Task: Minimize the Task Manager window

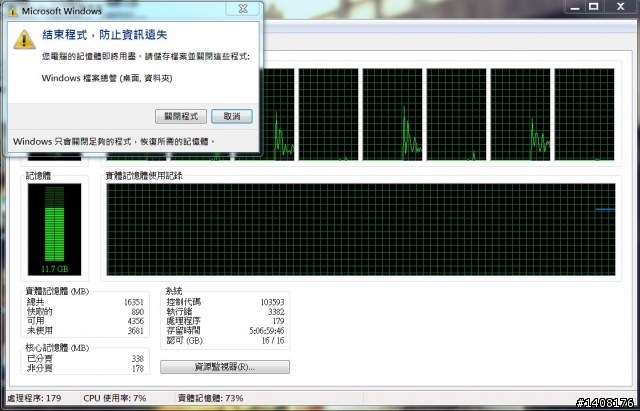Action: 576,7
